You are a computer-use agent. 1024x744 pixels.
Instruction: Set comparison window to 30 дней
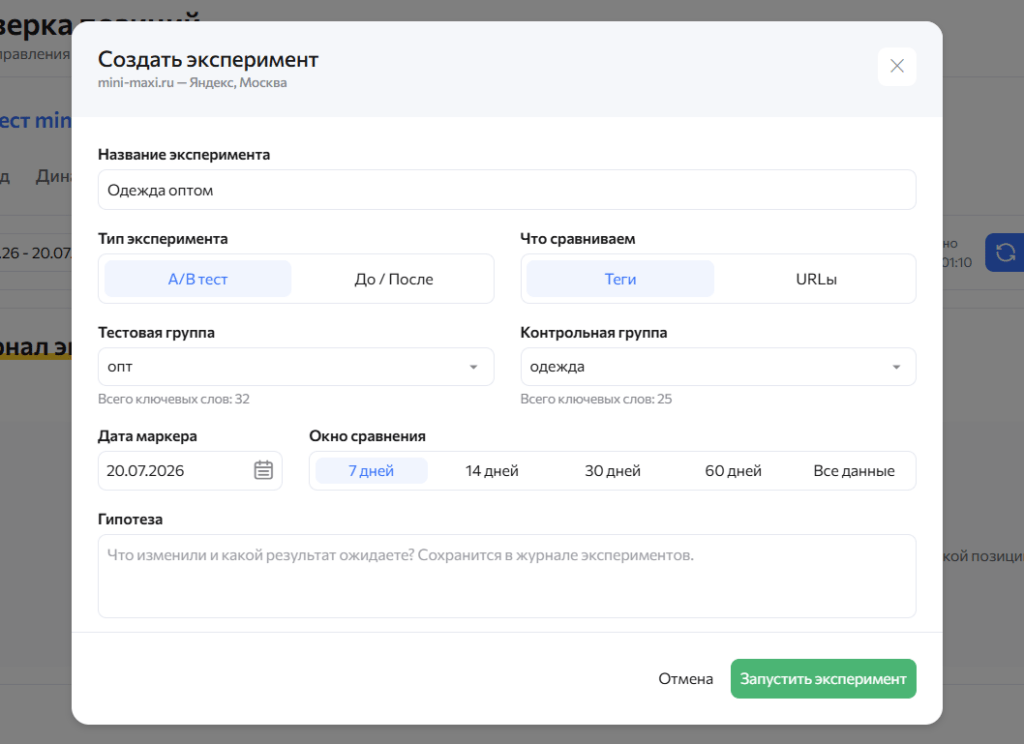613,471
